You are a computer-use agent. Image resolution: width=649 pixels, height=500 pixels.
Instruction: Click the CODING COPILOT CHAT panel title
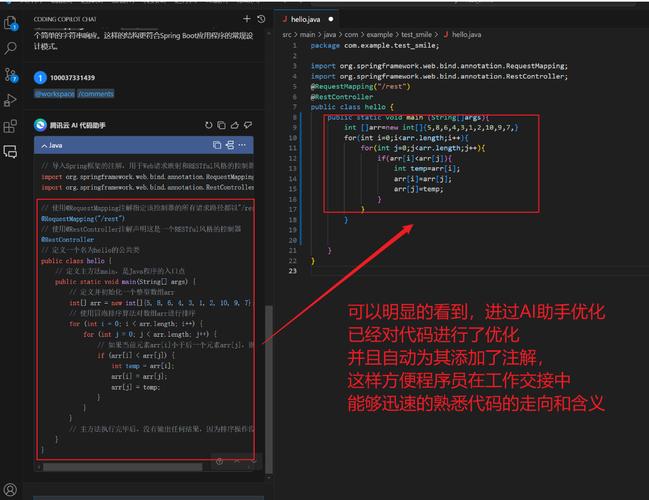pos(65,19)
